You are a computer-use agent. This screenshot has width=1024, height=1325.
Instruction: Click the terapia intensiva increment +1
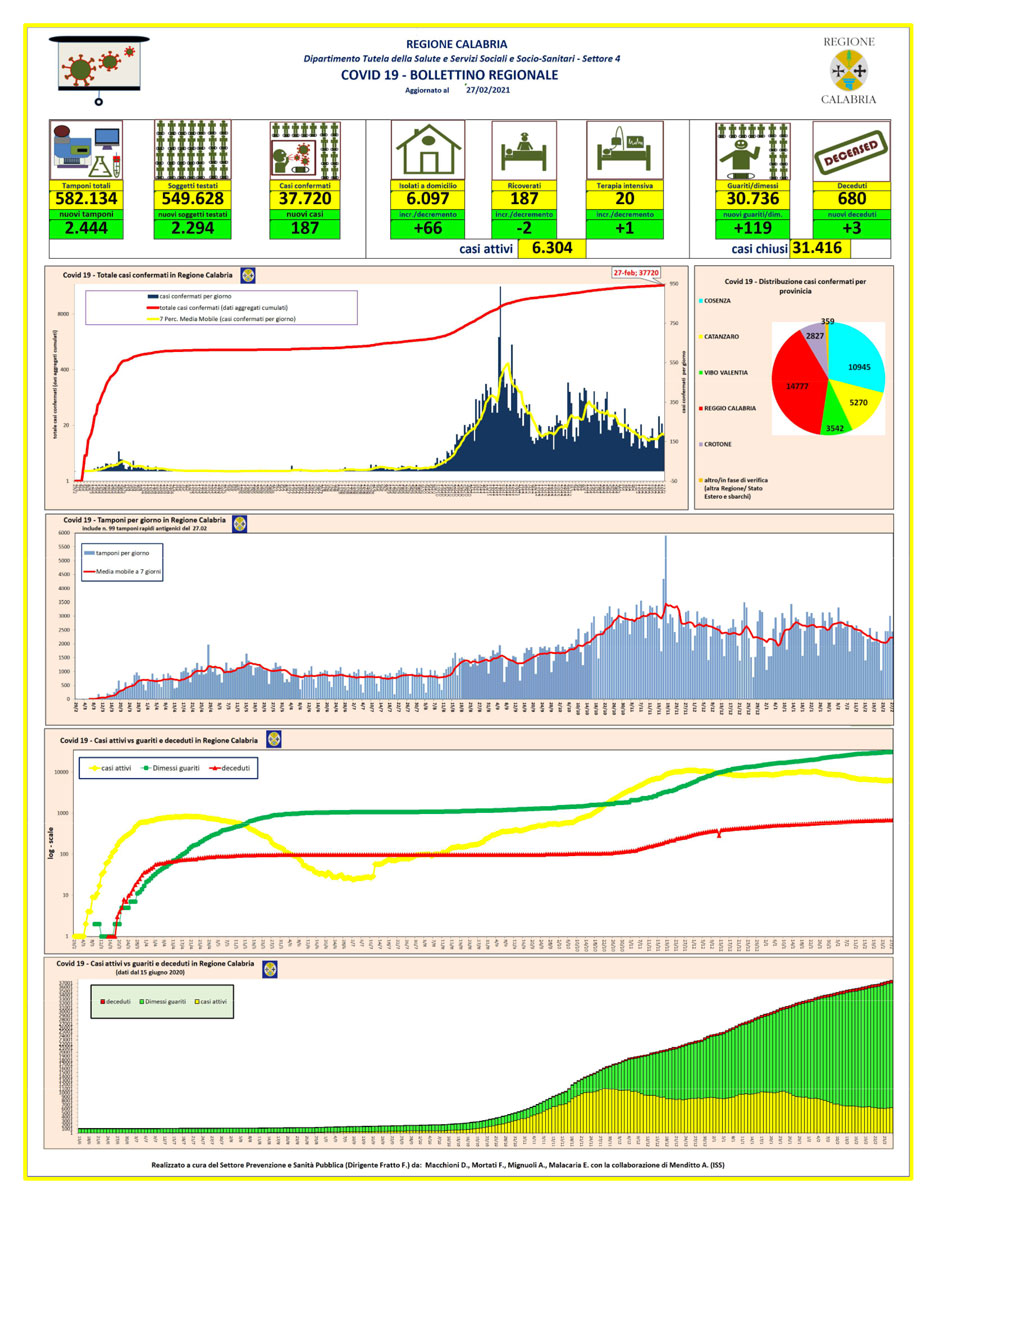tap(625, 228)
